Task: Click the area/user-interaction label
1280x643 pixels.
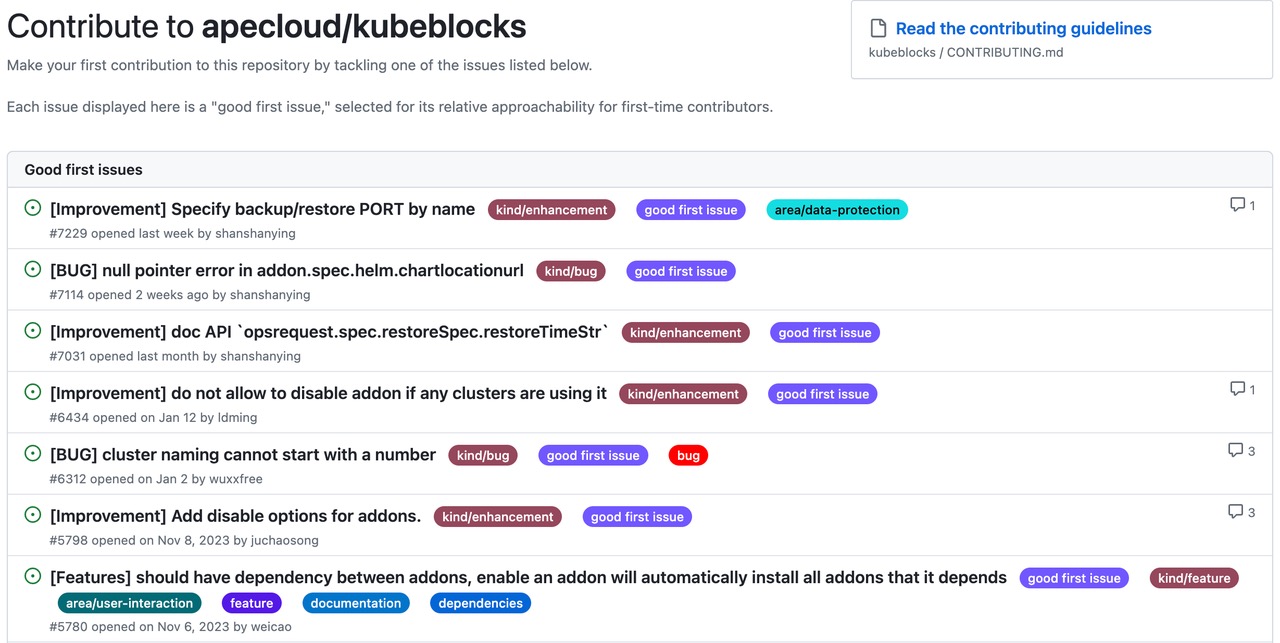Action: coord(129,603)
